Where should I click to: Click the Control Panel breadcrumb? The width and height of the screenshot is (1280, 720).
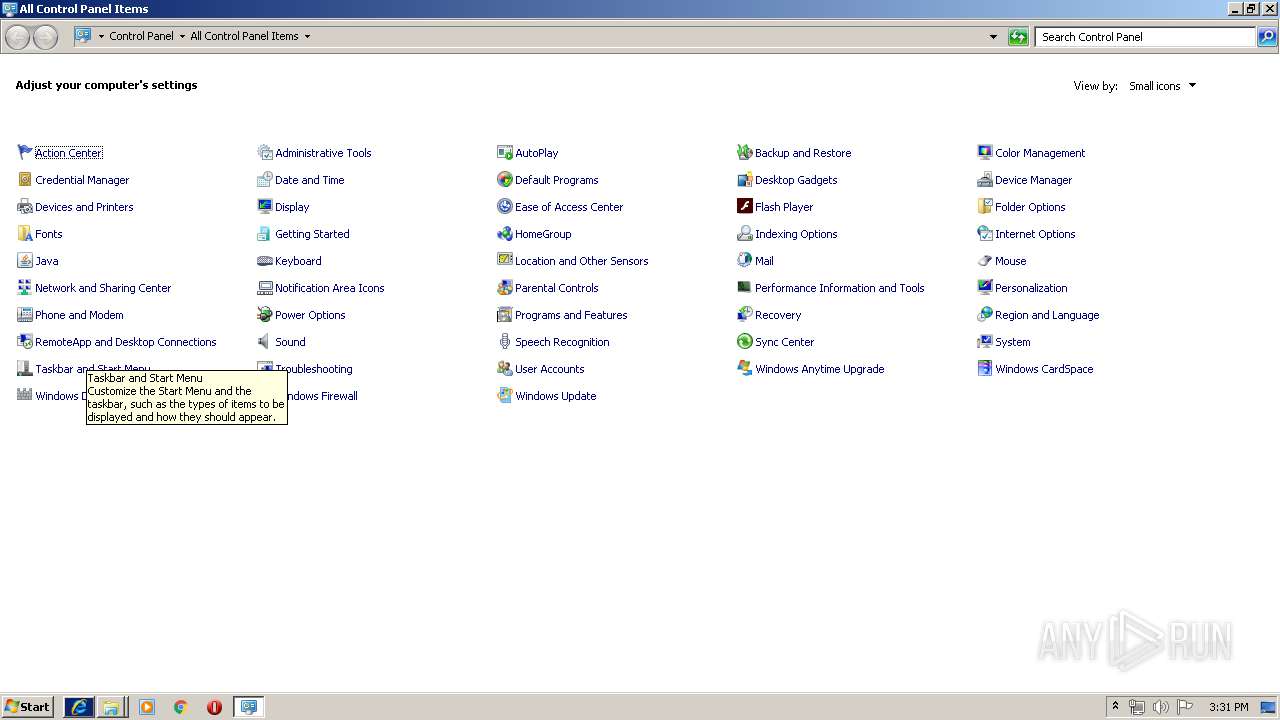tap(141, 36)
